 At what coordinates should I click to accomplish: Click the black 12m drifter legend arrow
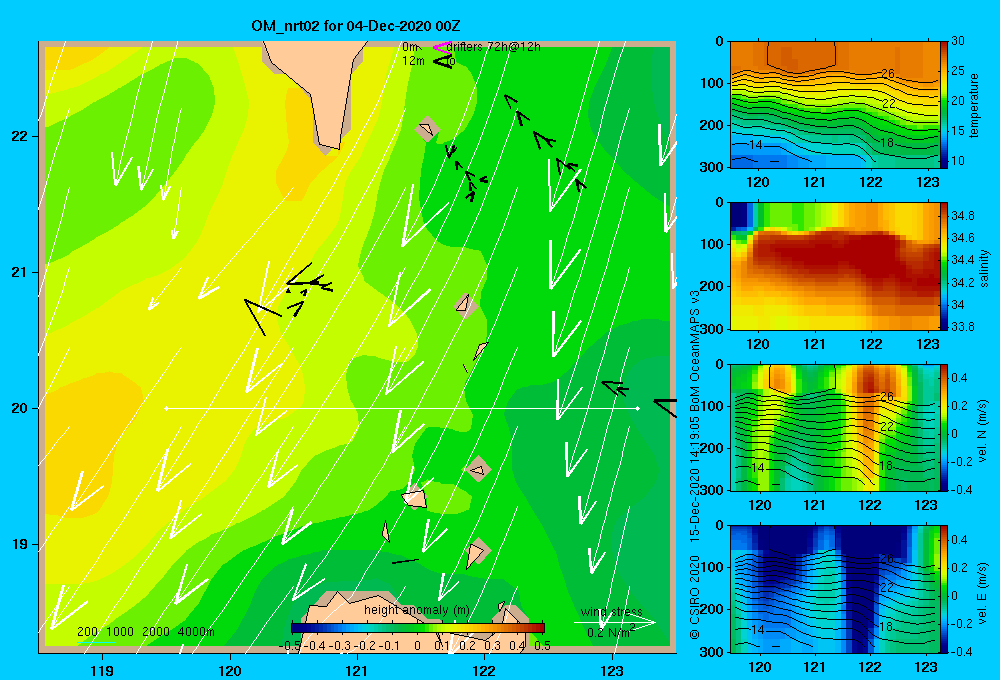coord(442,61)
